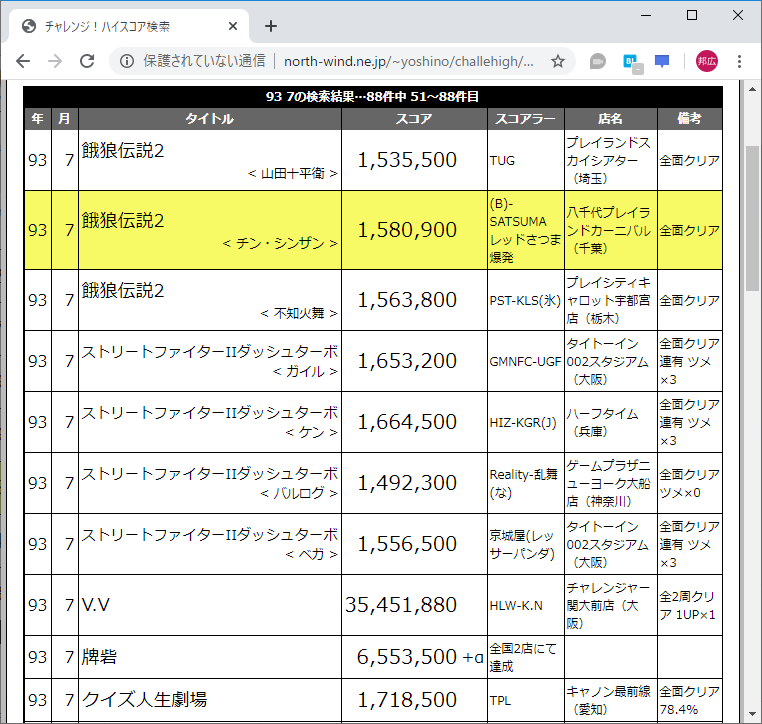Select the チャレンジ！ハイスコア検索 tab
762x724 pixels.
pyautogui.click(x=130, y=26)
